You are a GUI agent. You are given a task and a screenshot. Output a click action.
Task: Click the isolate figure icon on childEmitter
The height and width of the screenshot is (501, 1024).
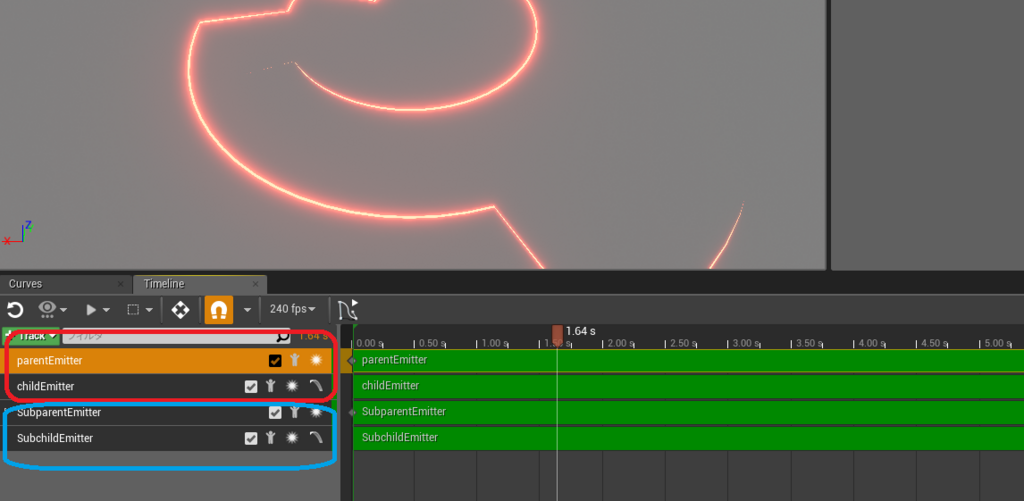pos(270,386)
